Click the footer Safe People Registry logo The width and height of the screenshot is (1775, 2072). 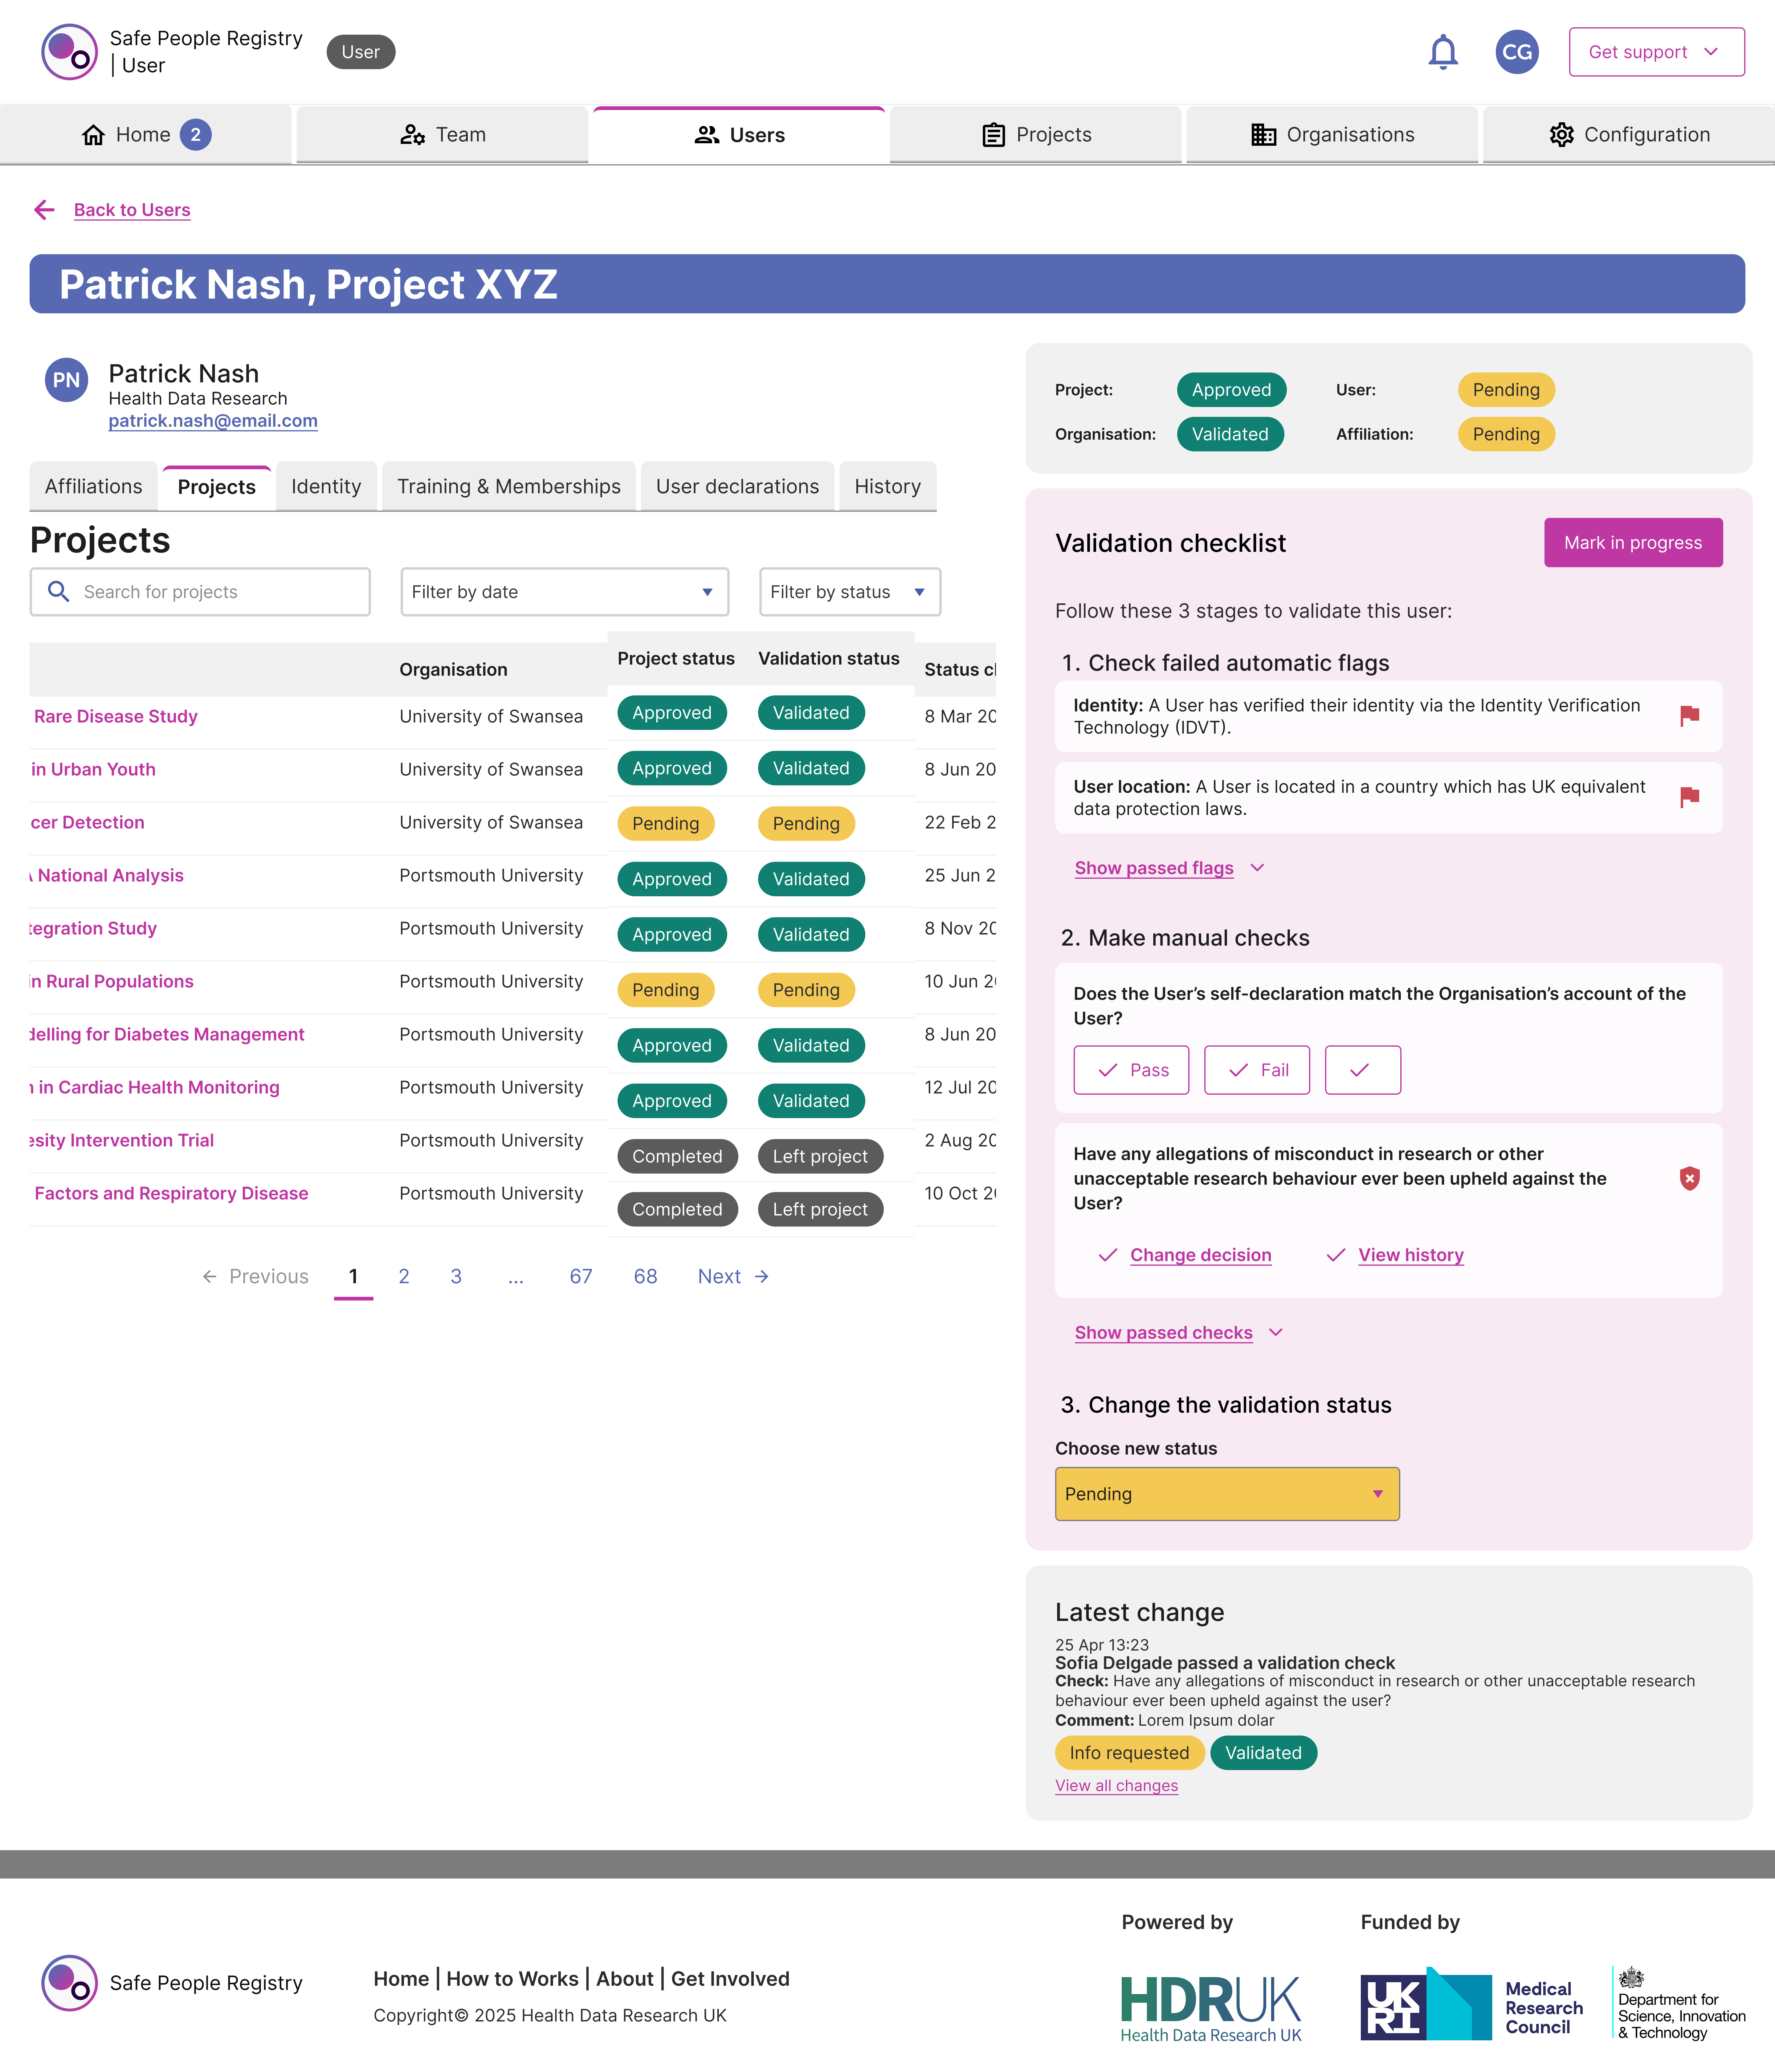pyautogui.click(x=69, y=1983)
